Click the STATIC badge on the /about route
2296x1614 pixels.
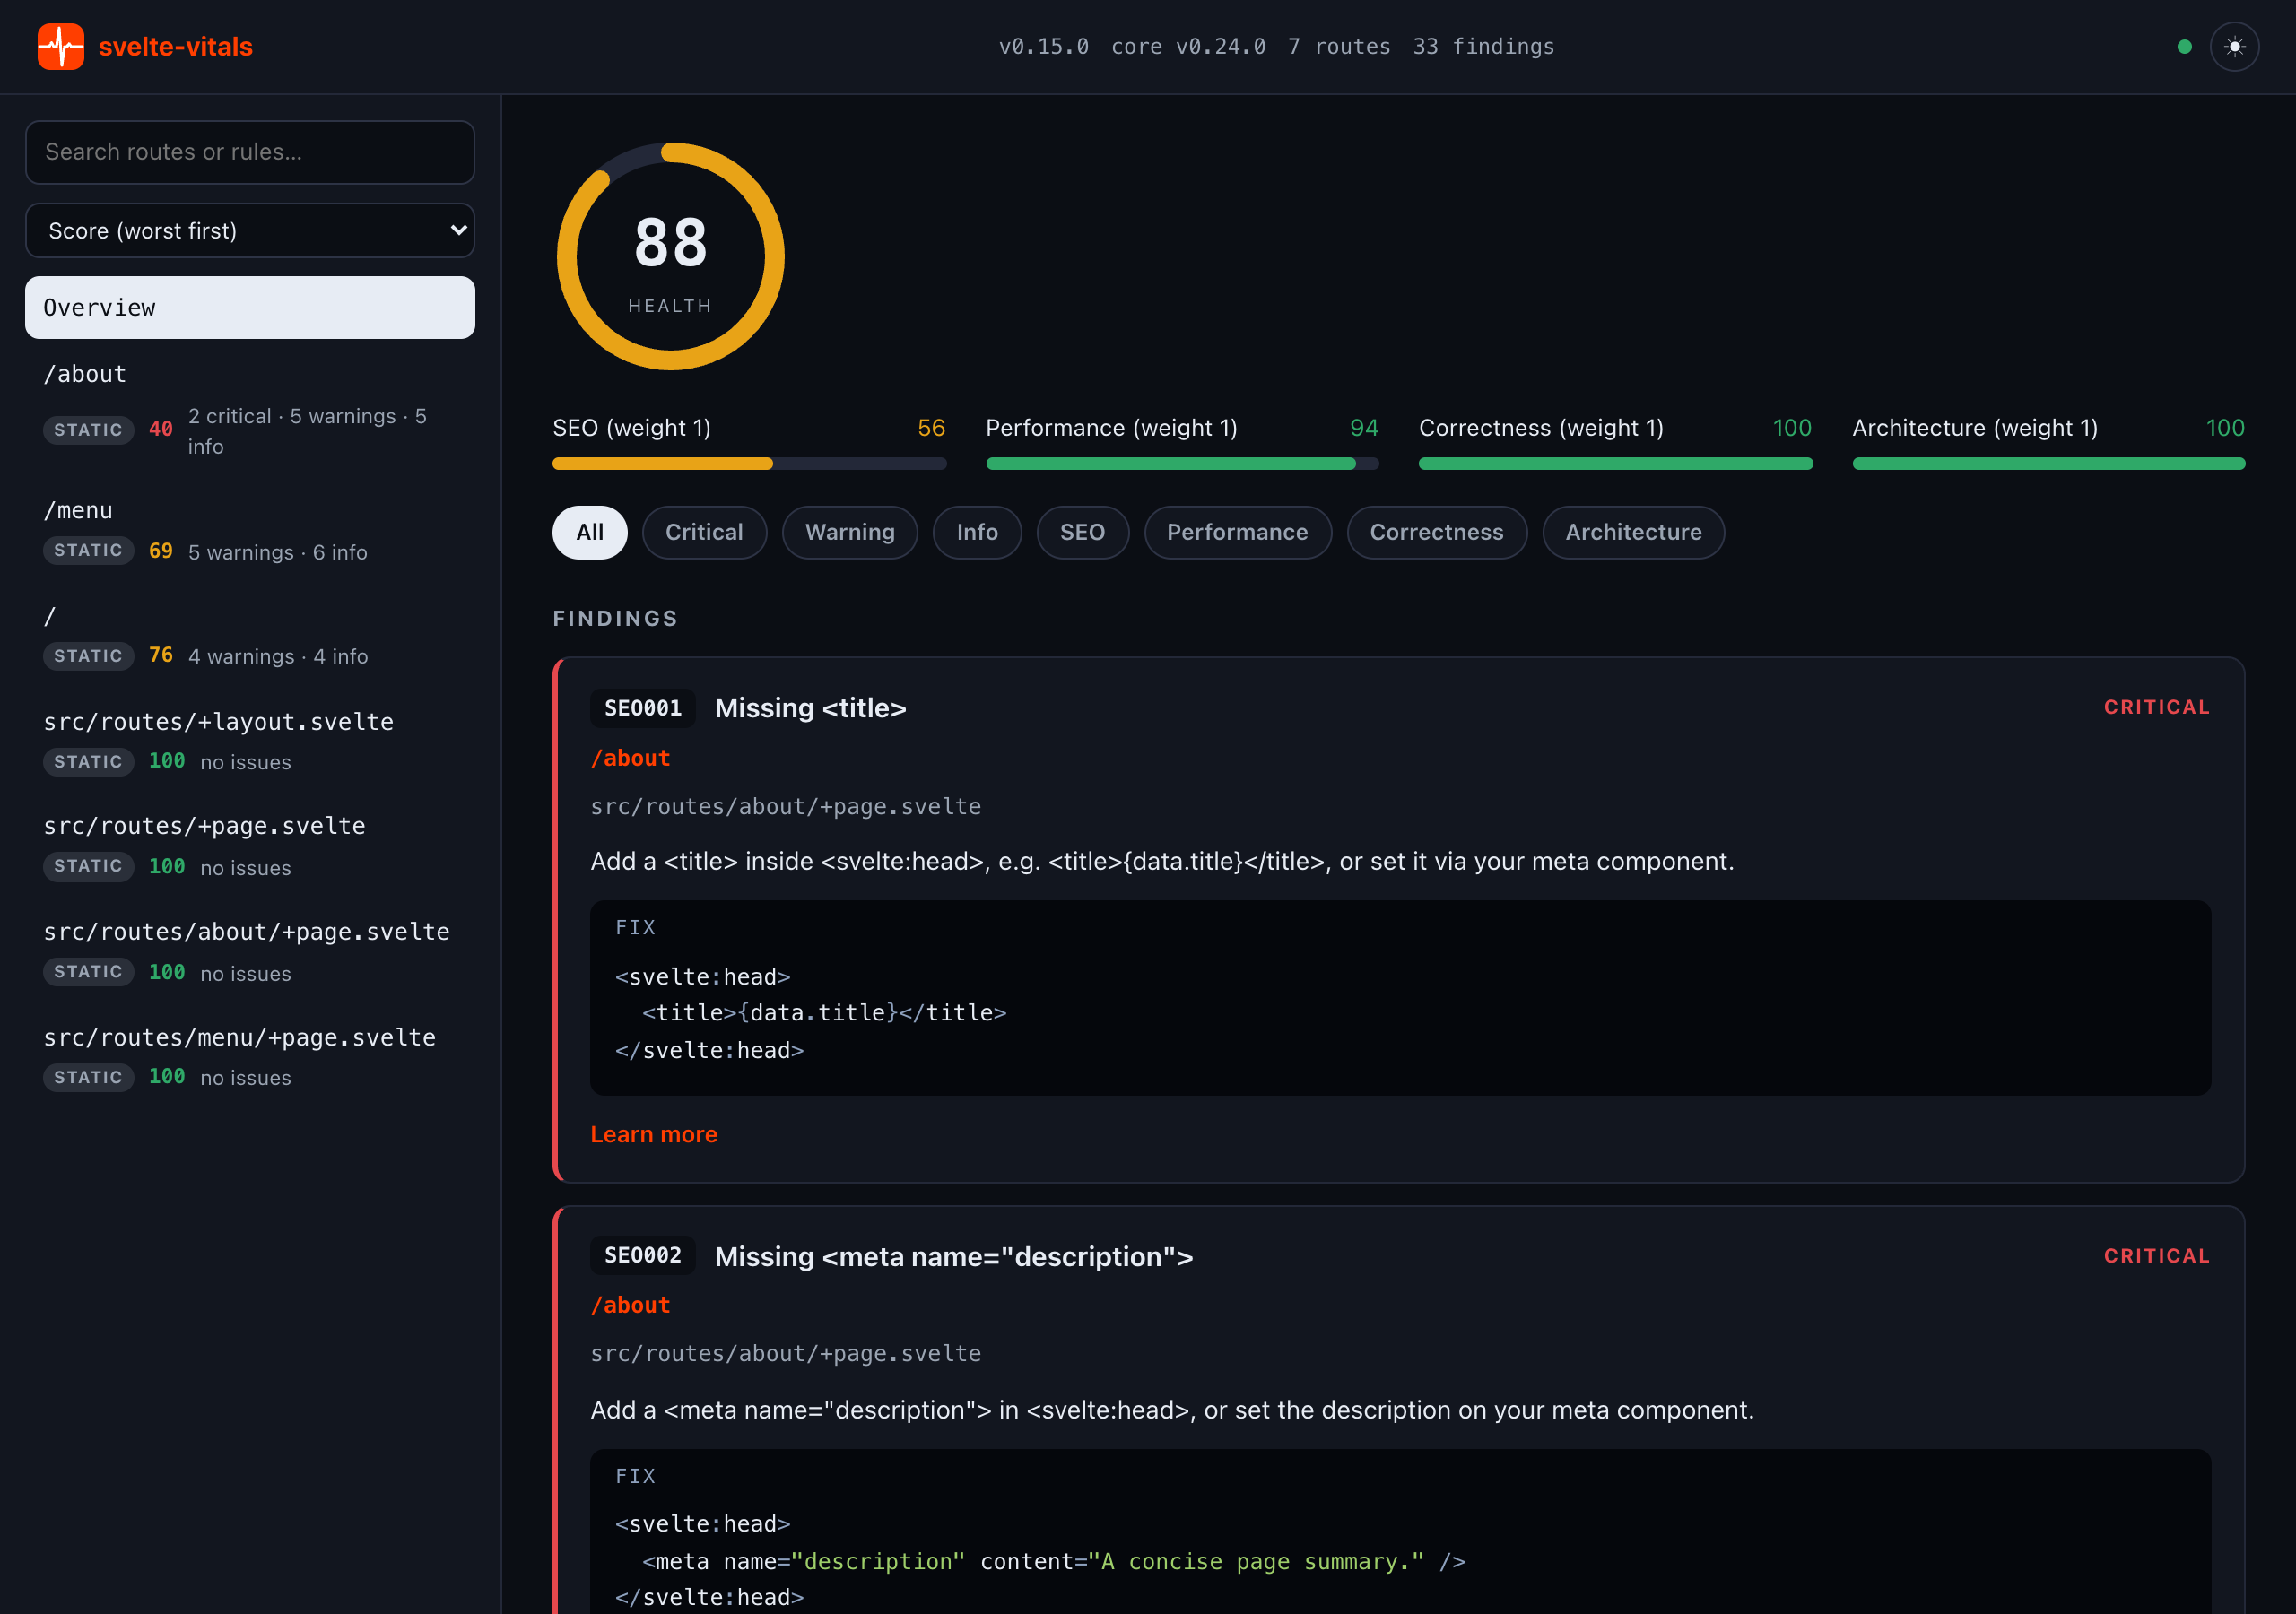point(88,430)
